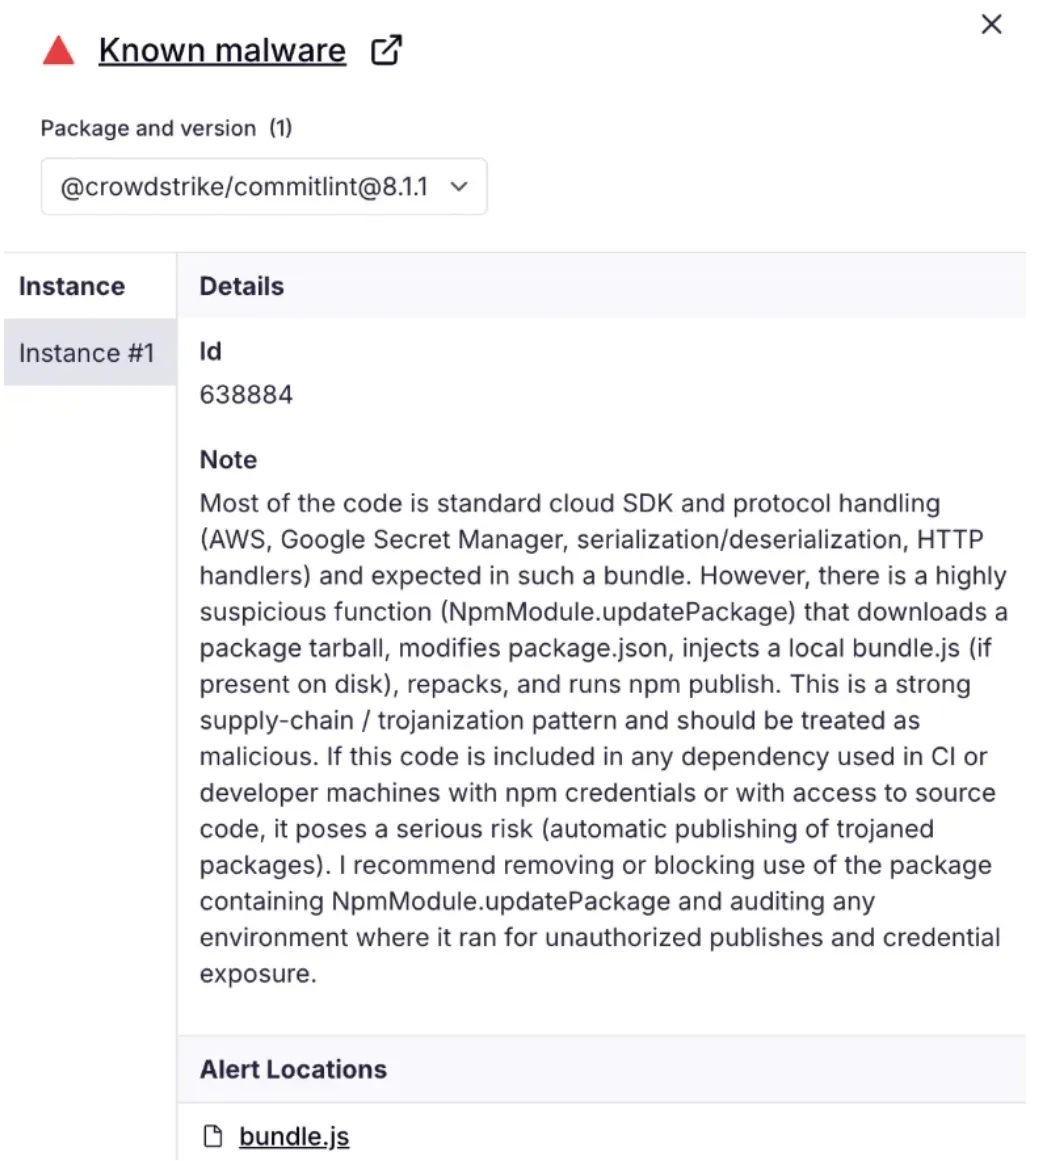1046x1161 pixels.
Task: Click the Package and version label
Action: tap(148, 128)
